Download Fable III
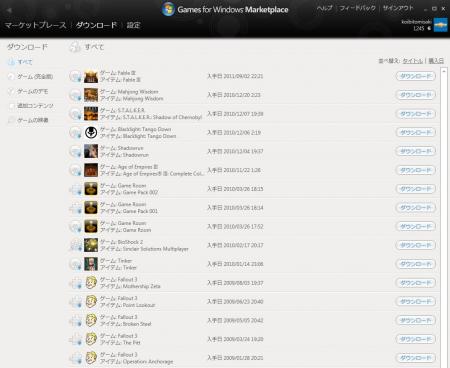 416,76
